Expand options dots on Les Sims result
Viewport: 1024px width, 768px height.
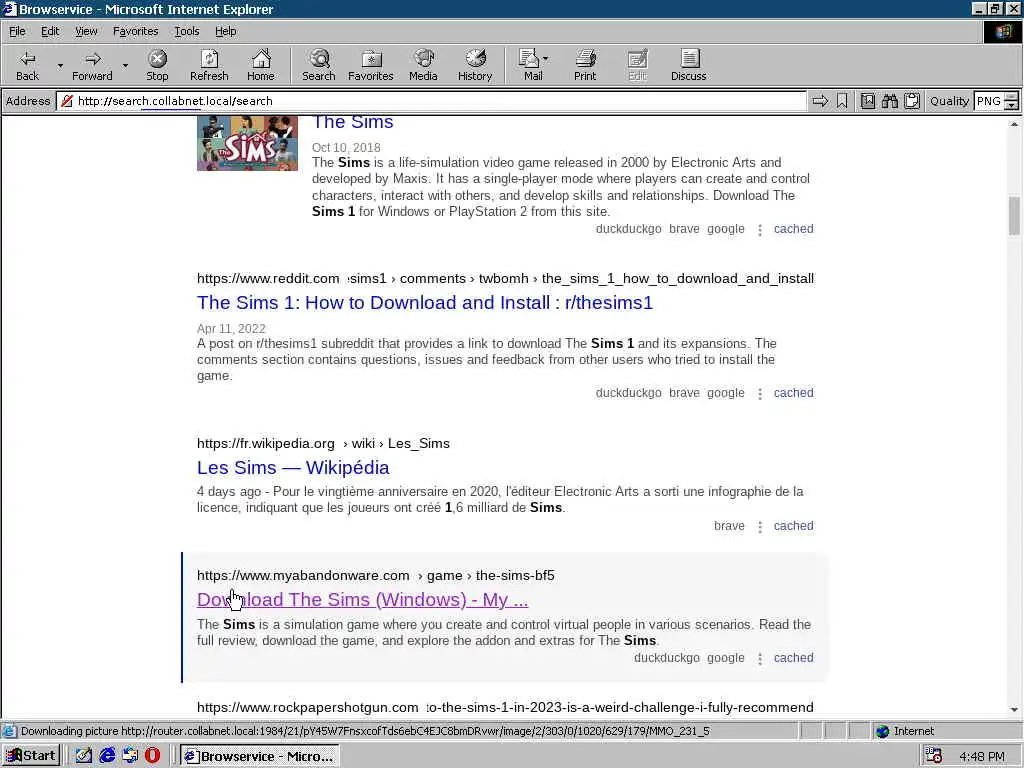760,527
